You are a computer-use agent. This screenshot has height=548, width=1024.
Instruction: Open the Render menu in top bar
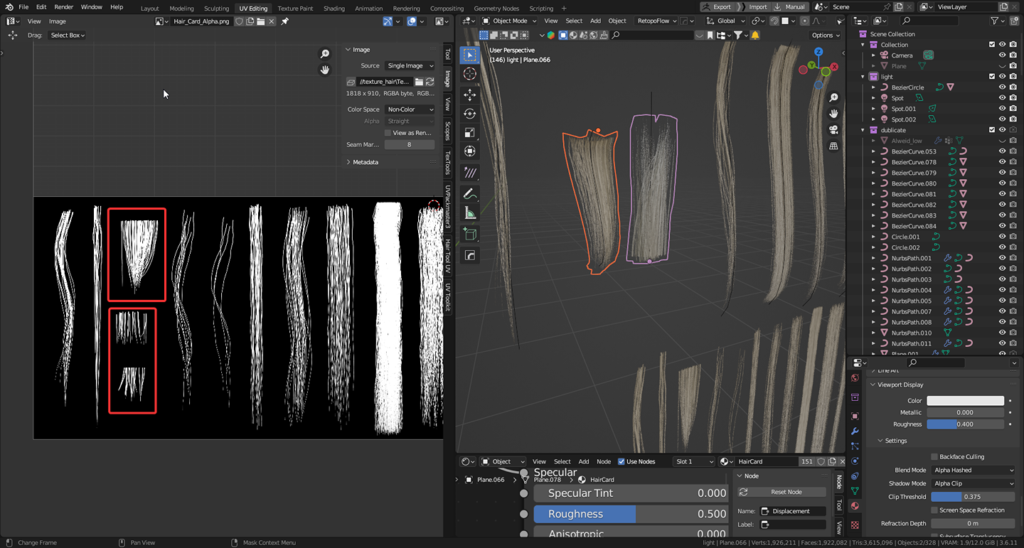[63, 7]
